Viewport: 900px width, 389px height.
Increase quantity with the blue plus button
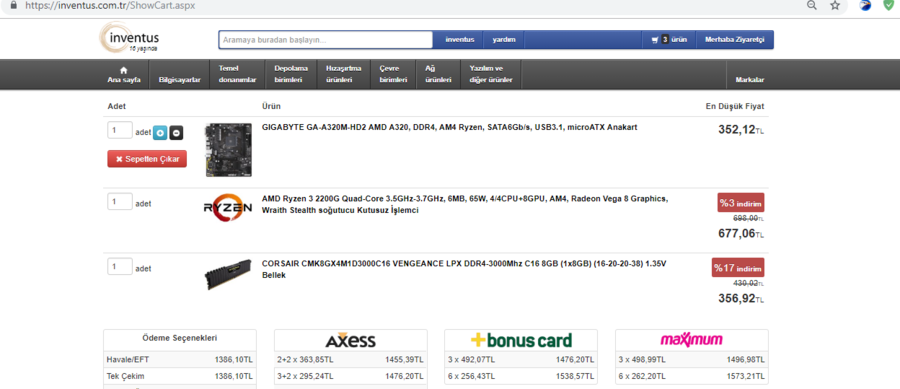(x=160, y=133)
